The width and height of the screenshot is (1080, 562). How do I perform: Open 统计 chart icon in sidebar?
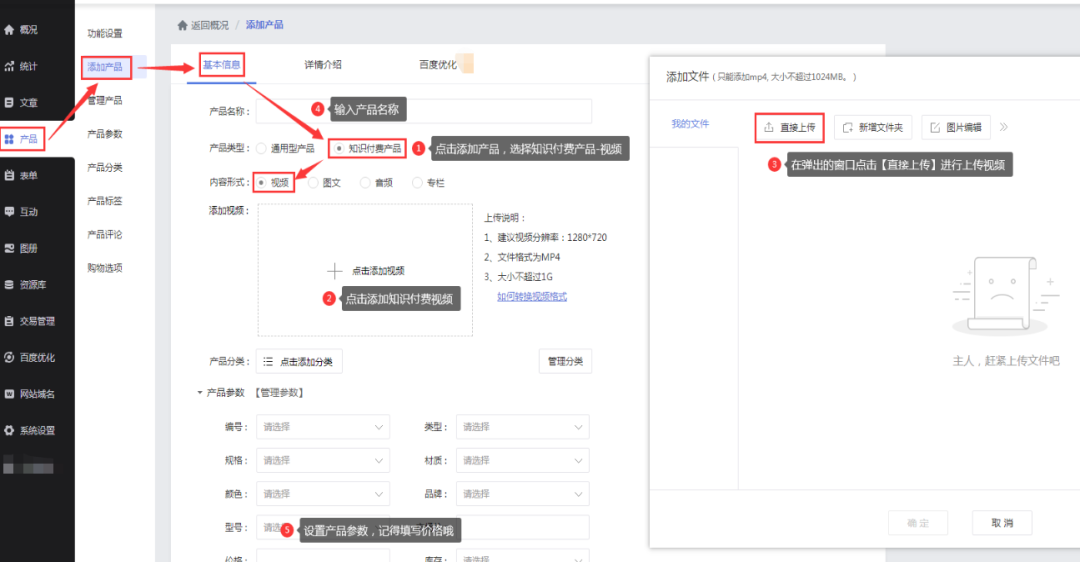point(10,66)
